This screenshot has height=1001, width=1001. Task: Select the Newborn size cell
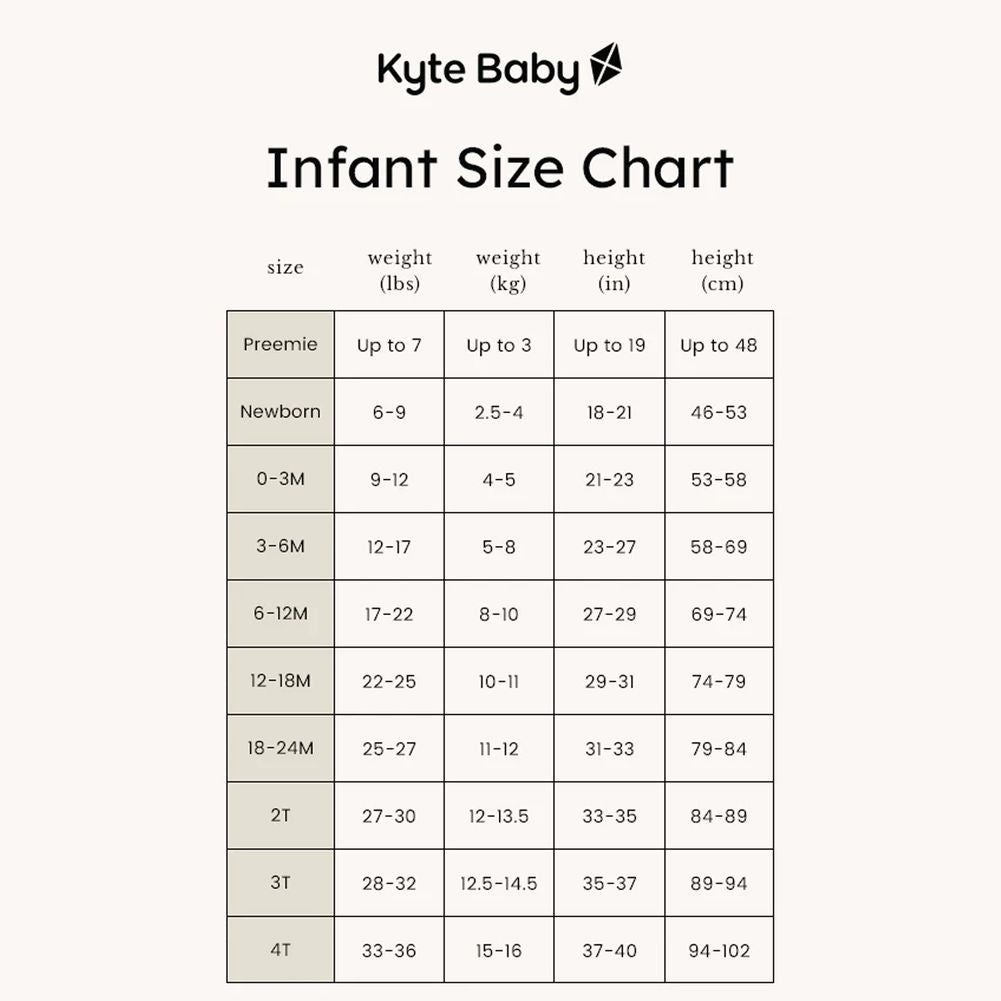pyautogui.click(x=280, y=411)
